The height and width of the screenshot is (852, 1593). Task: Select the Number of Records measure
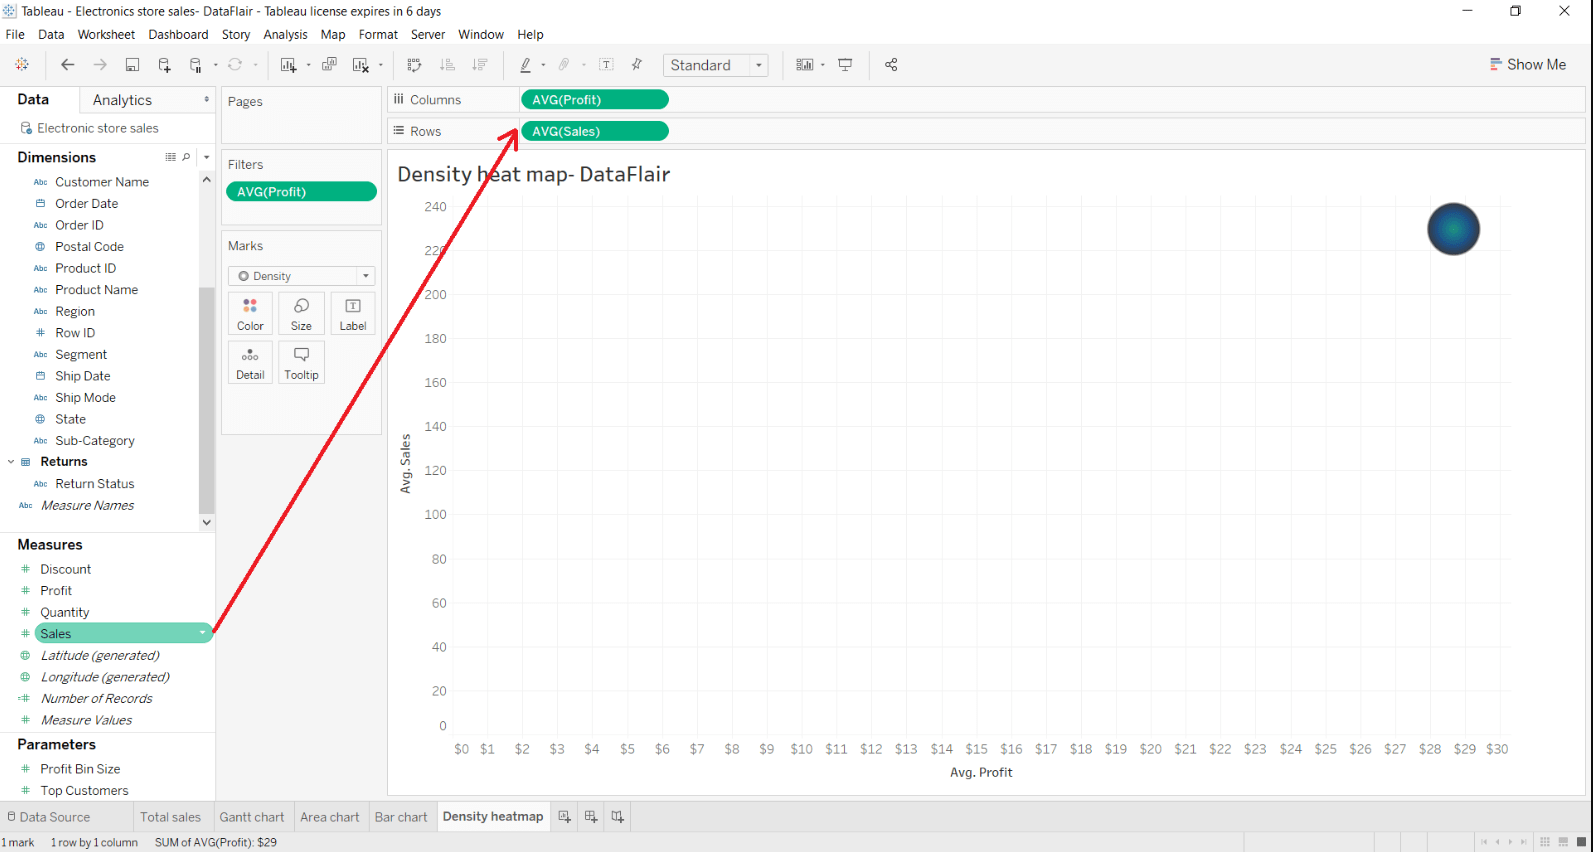[97, 698]
